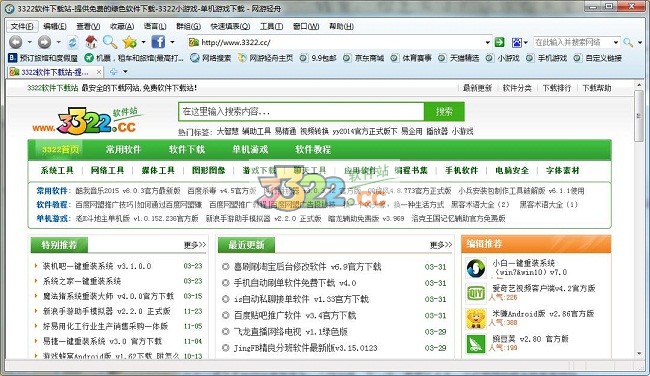
Task: Click the browser Back arrow button
Action: click(x=16, y=42)
